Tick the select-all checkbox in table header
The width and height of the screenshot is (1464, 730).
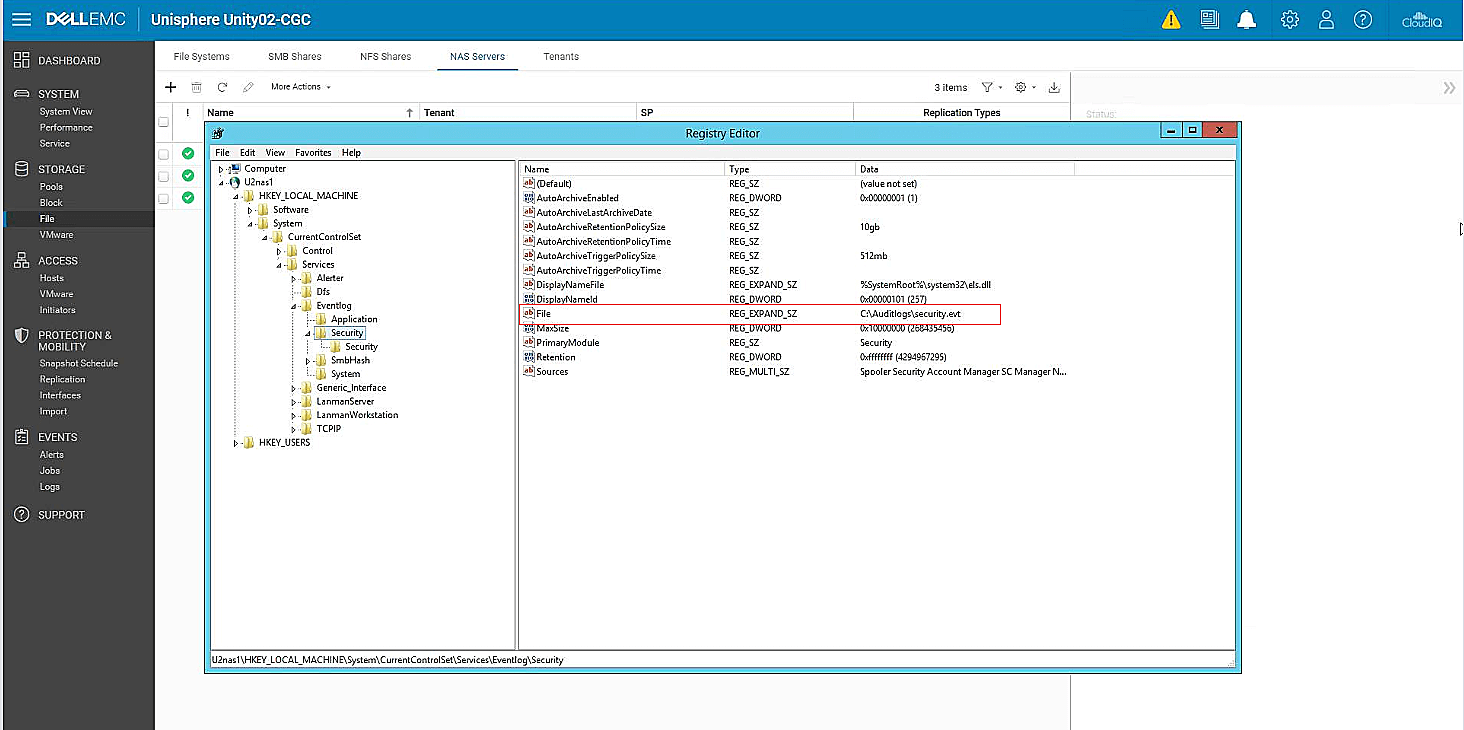tap(164, 122)
